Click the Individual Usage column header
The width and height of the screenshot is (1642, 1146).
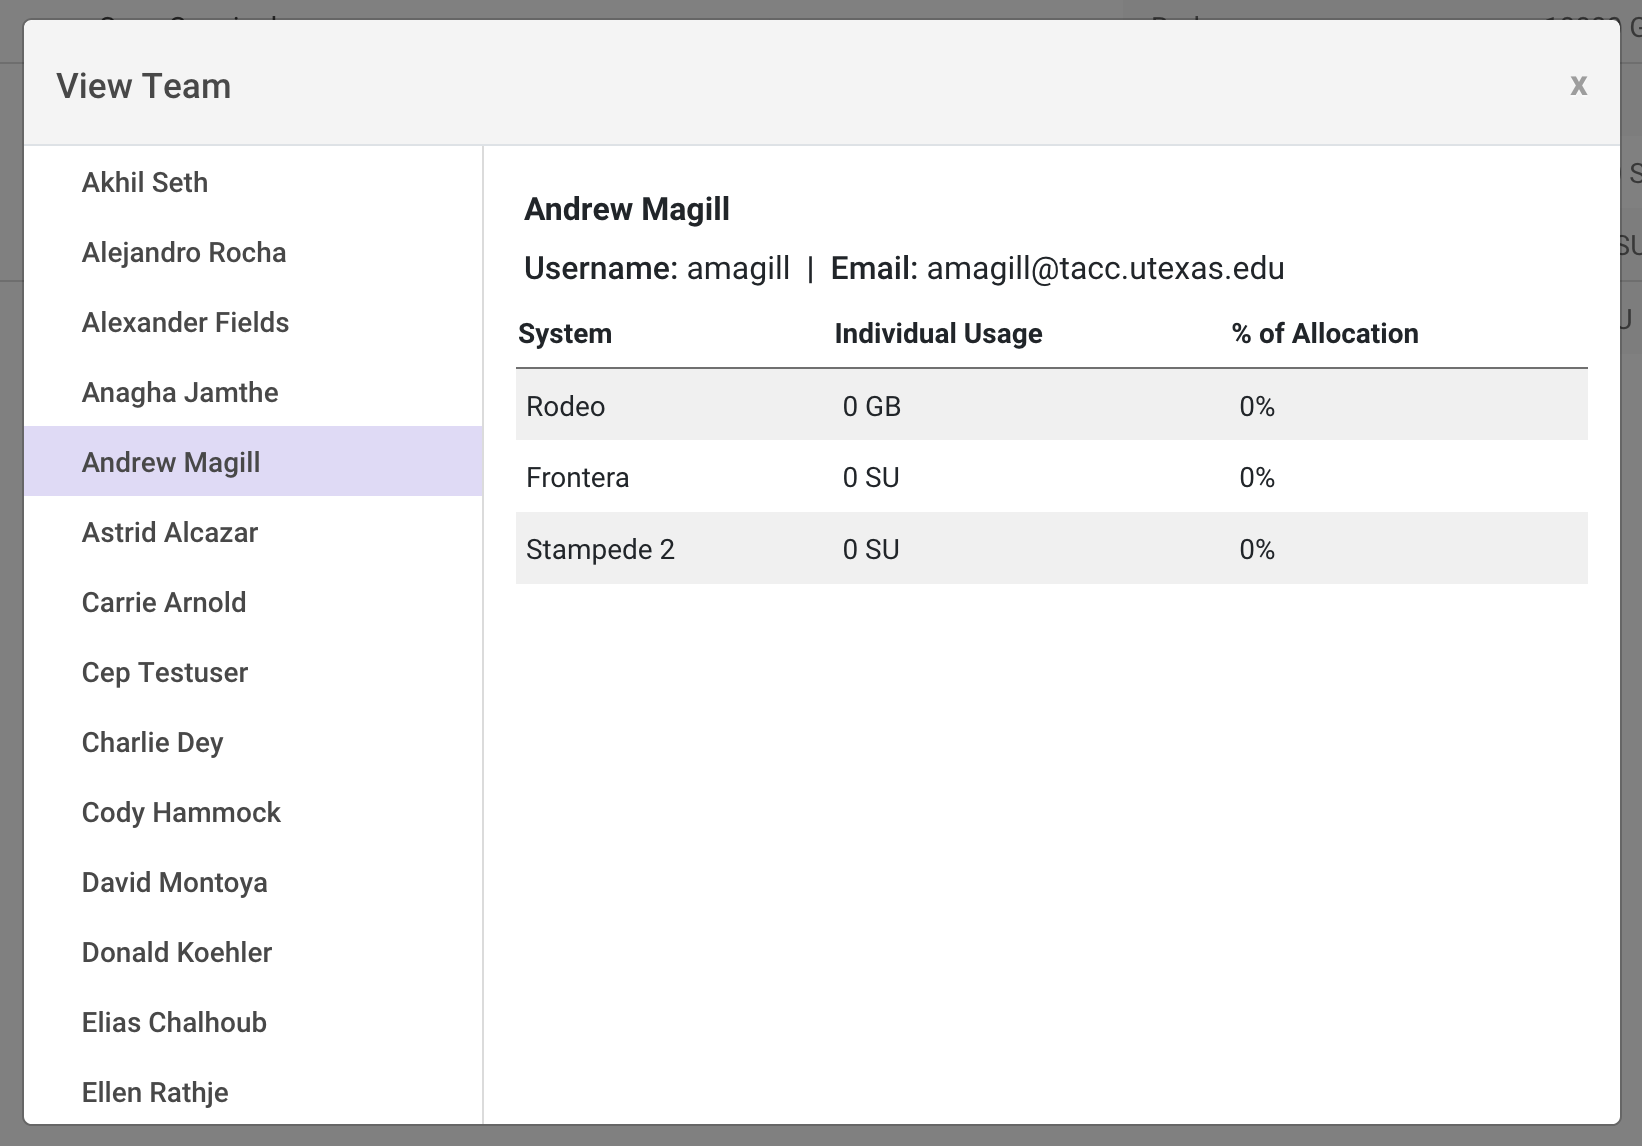point(938,333)
